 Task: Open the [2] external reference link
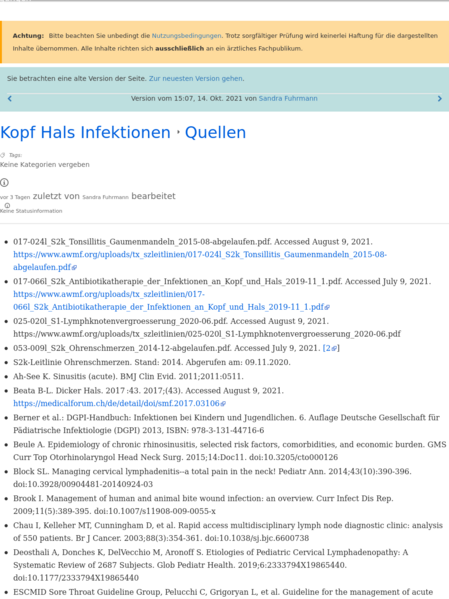pos(331,348)
